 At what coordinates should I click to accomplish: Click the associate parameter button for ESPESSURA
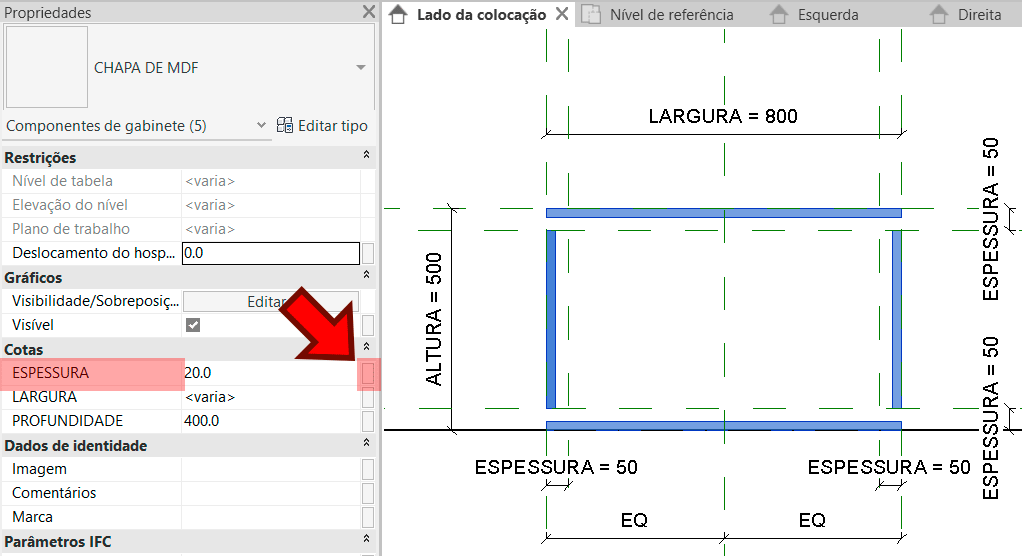[x=368, y=373]
